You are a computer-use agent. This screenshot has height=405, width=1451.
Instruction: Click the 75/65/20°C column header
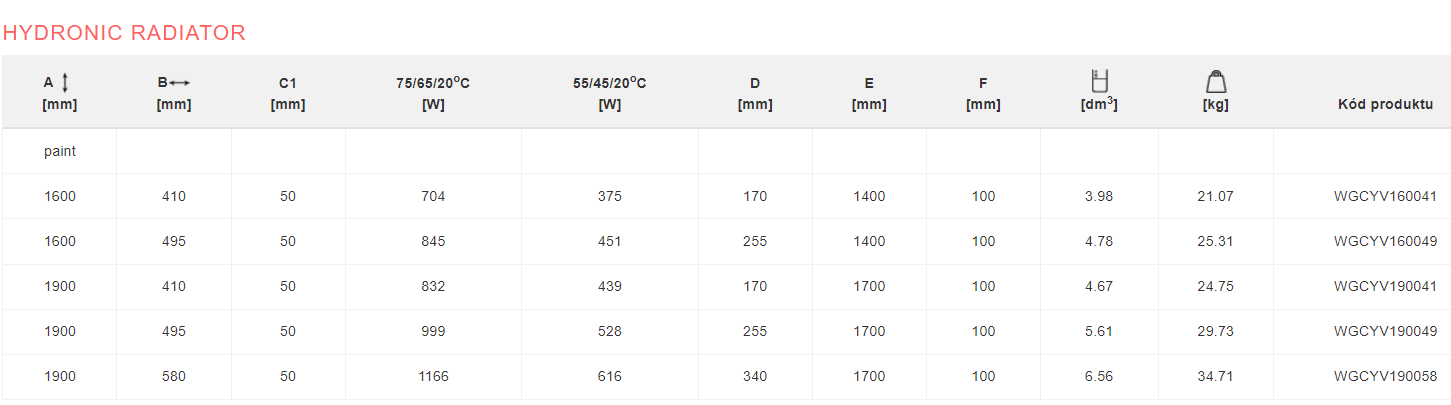[433, 93]
